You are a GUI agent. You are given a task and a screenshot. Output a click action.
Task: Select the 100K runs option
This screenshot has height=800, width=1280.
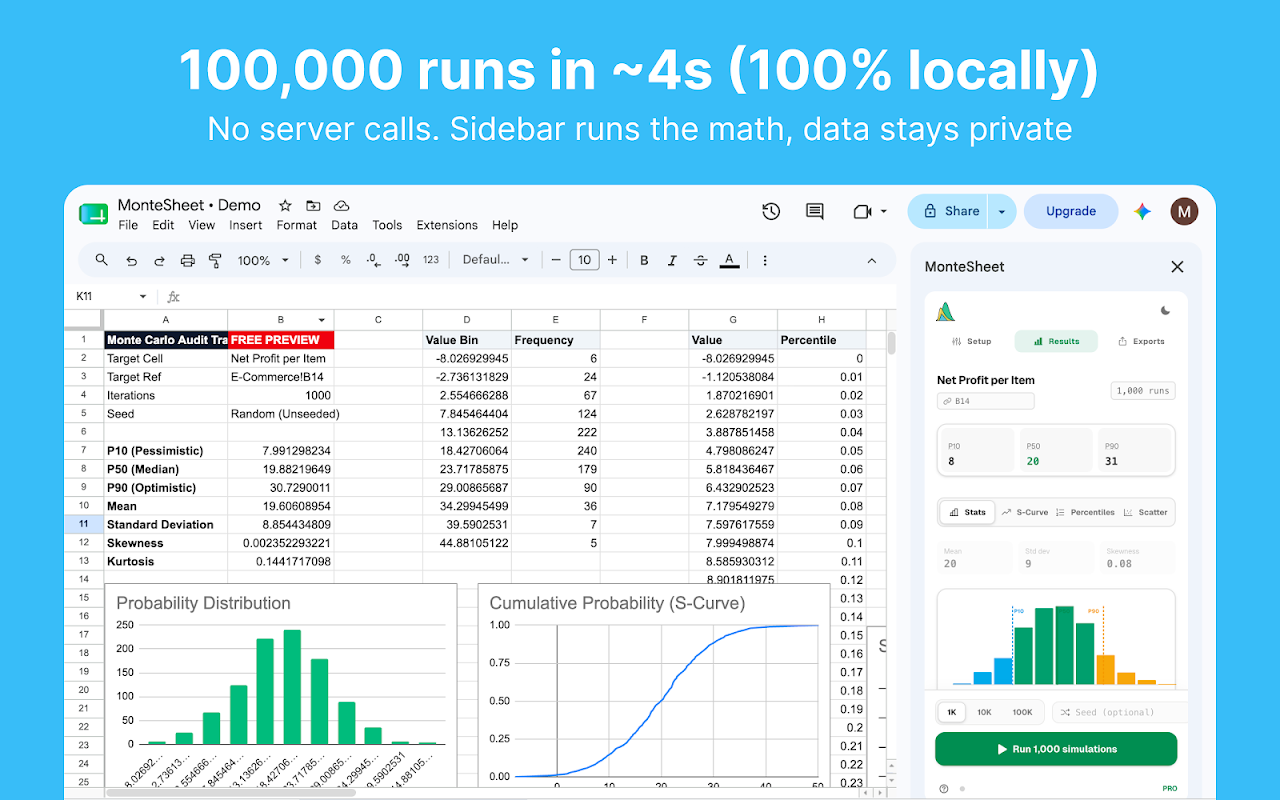[x=1022, y=712]
